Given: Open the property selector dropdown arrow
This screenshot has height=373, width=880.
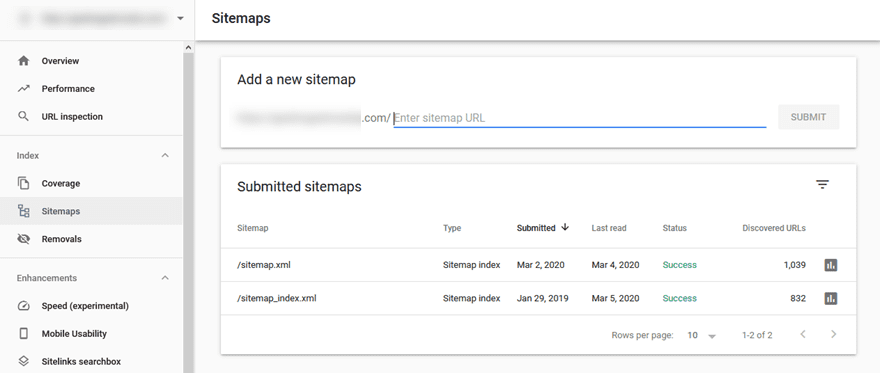Looking at the screenshot, I should 180,19.
